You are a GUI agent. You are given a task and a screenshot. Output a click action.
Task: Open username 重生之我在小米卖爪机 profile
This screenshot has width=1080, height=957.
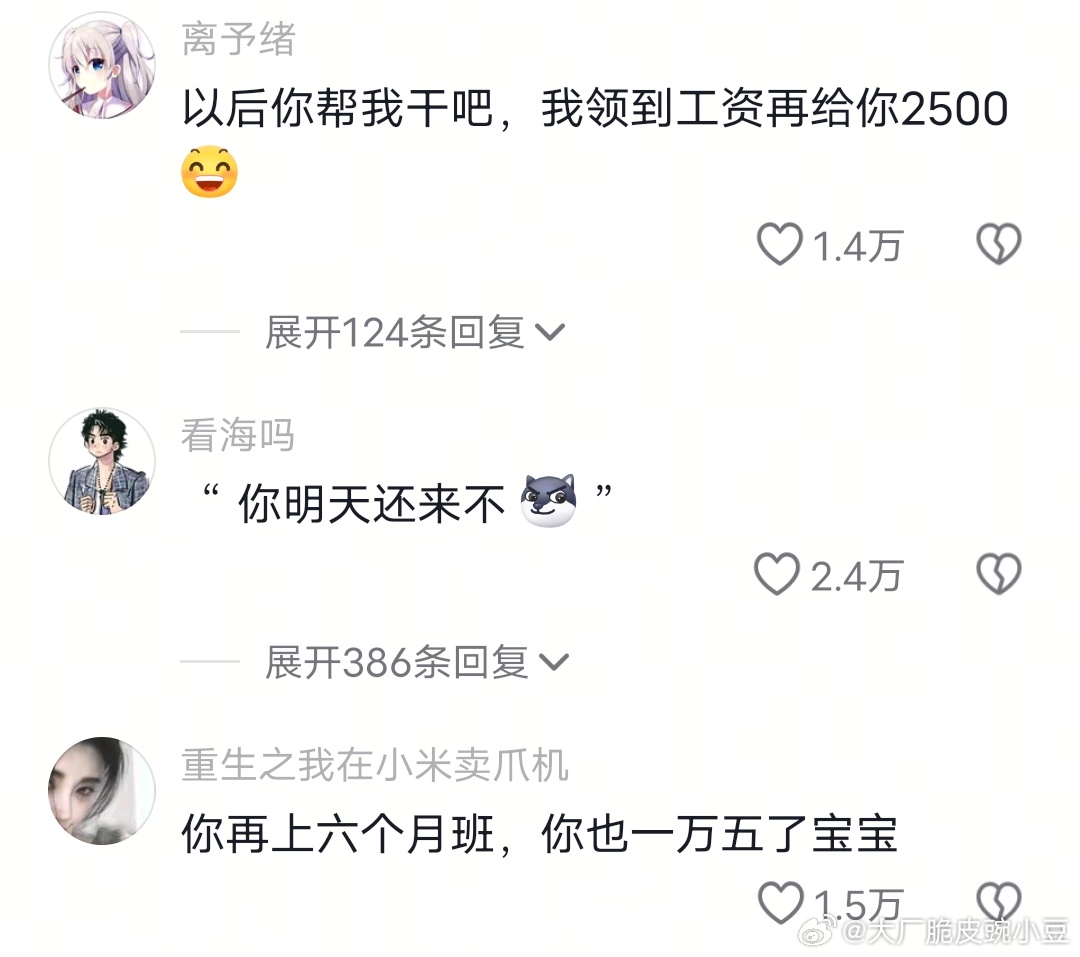[x=375, y=765]
